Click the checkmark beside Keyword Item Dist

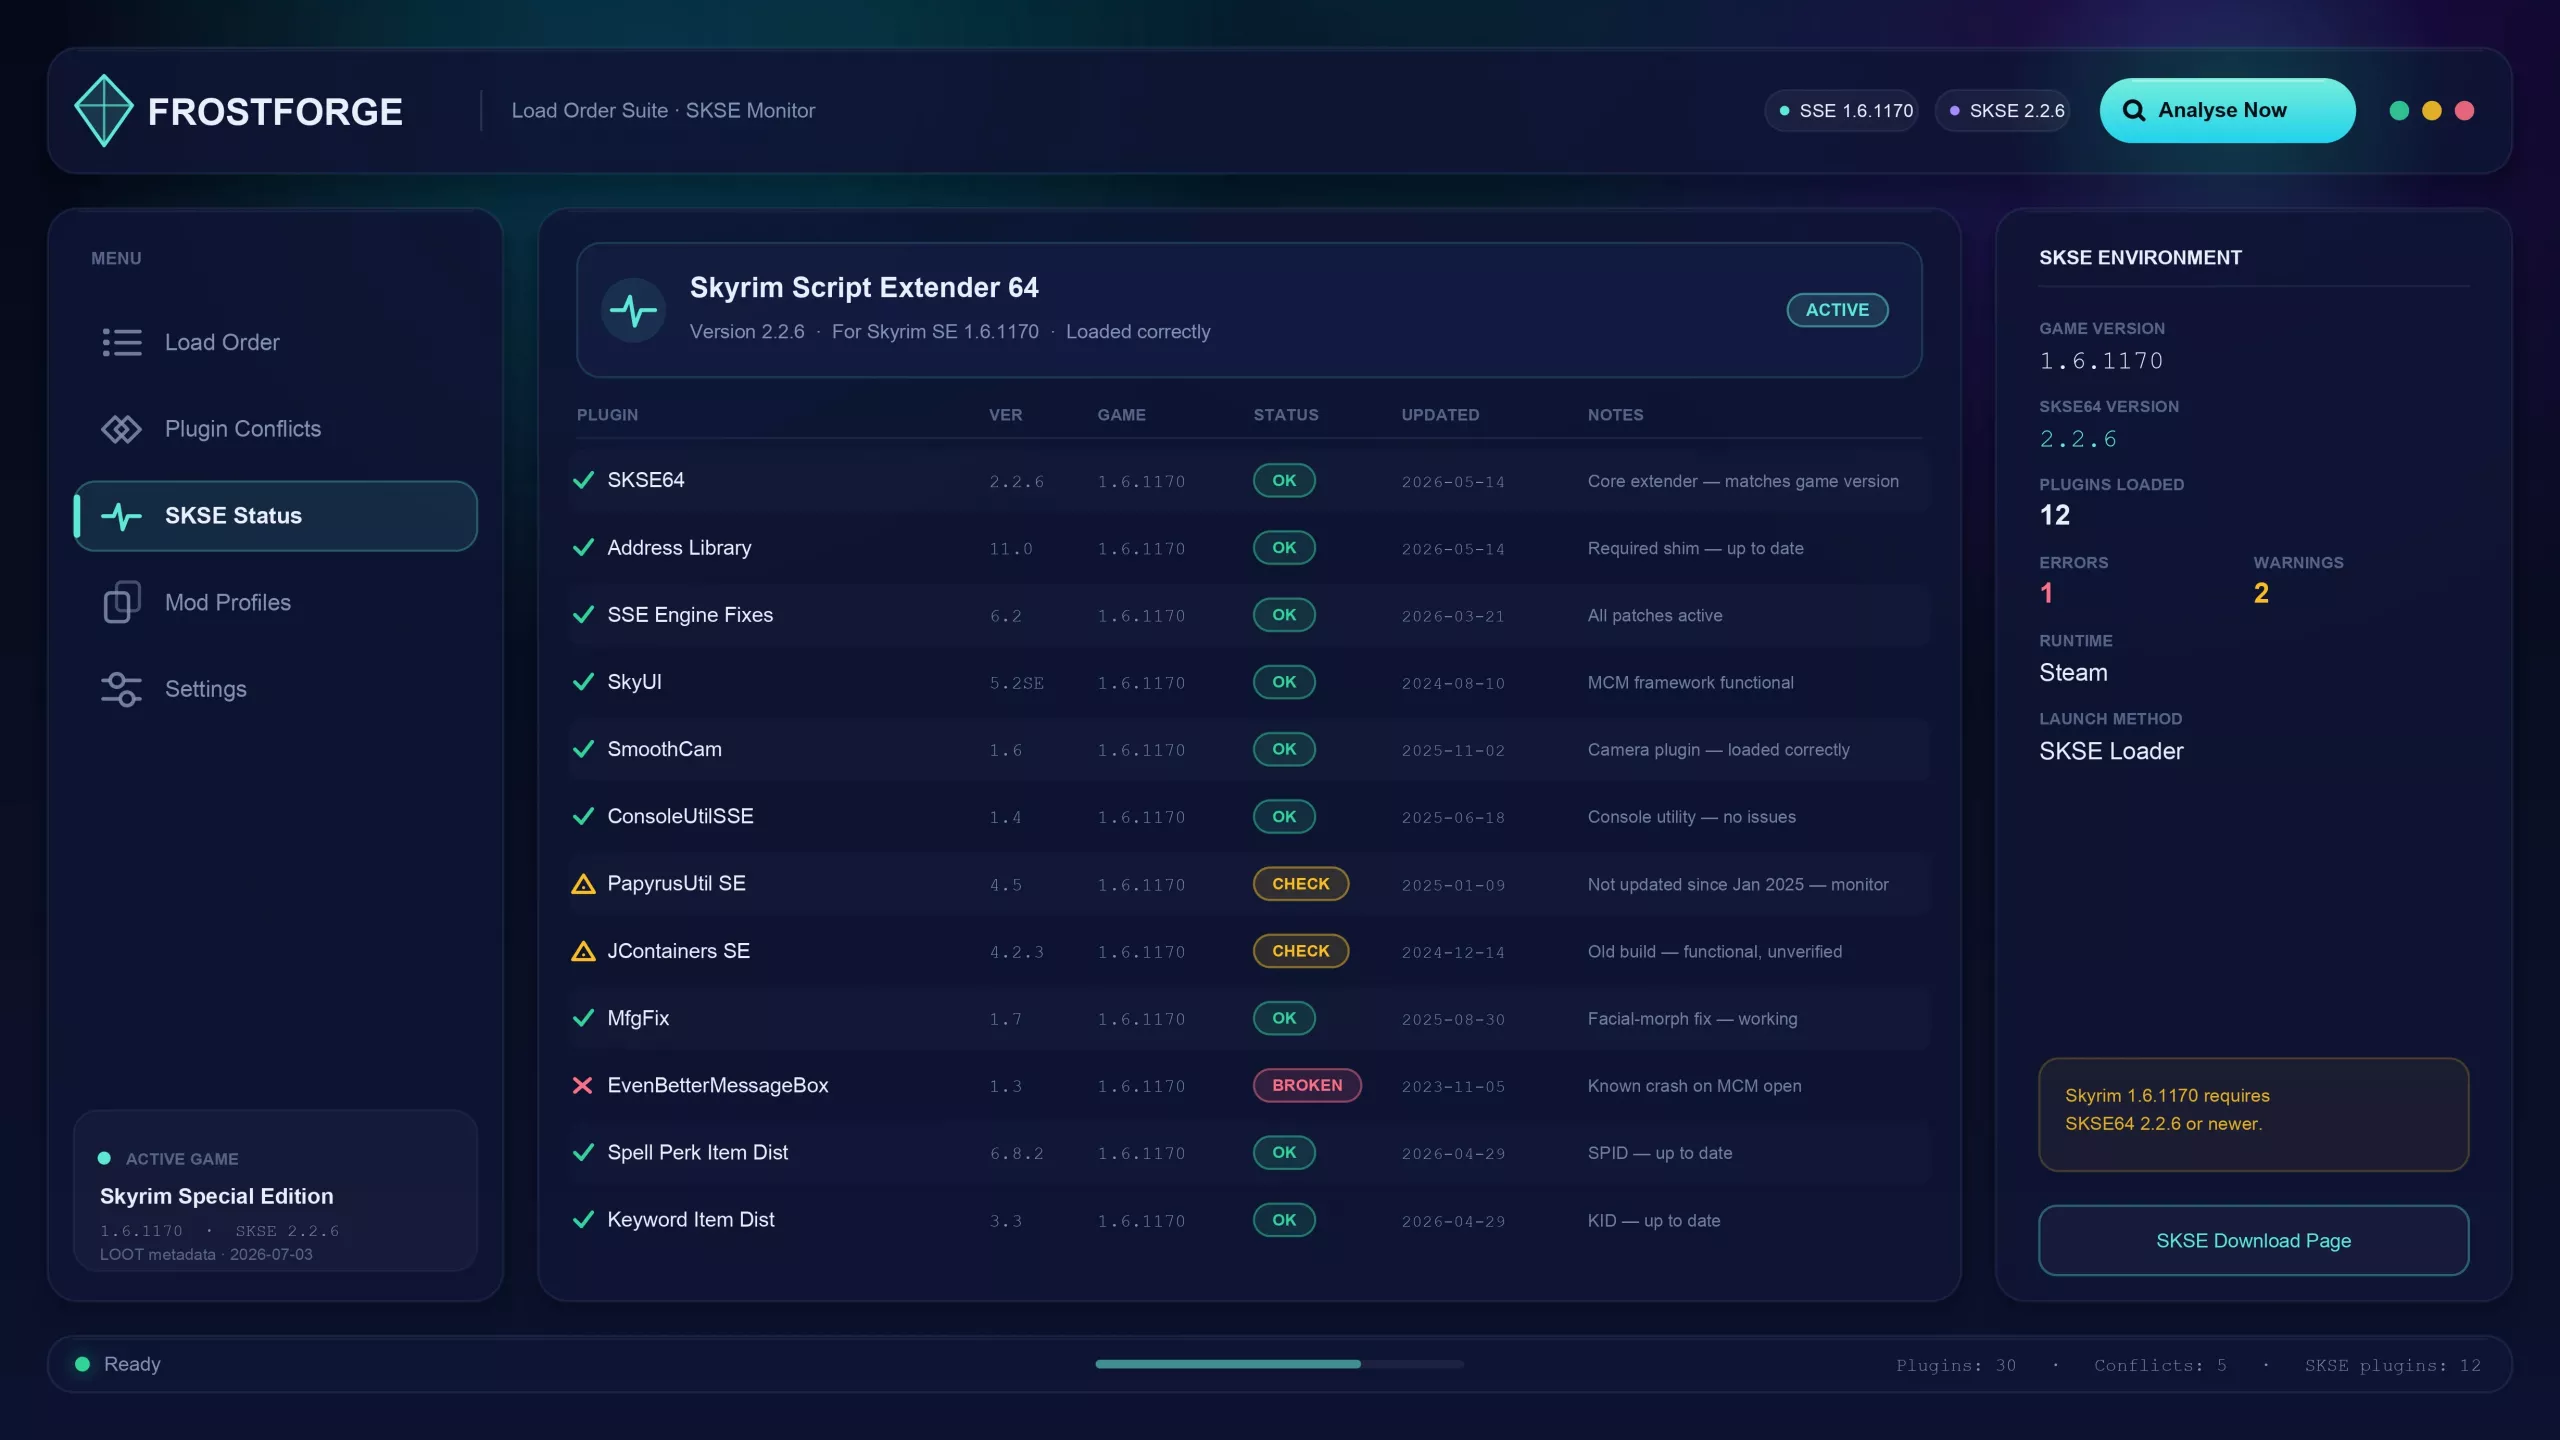583,1220
